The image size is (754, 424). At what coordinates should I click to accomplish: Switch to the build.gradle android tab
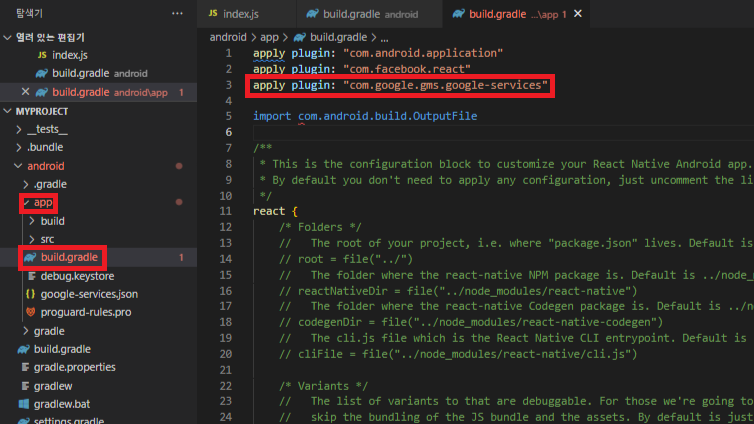(x=369, y=14)
